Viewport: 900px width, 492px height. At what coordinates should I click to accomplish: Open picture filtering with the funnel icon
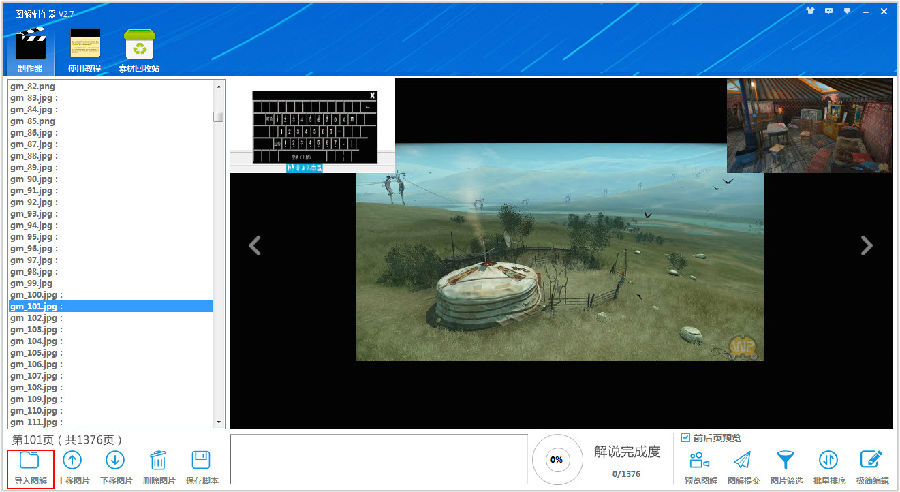(x=785, y=460)
